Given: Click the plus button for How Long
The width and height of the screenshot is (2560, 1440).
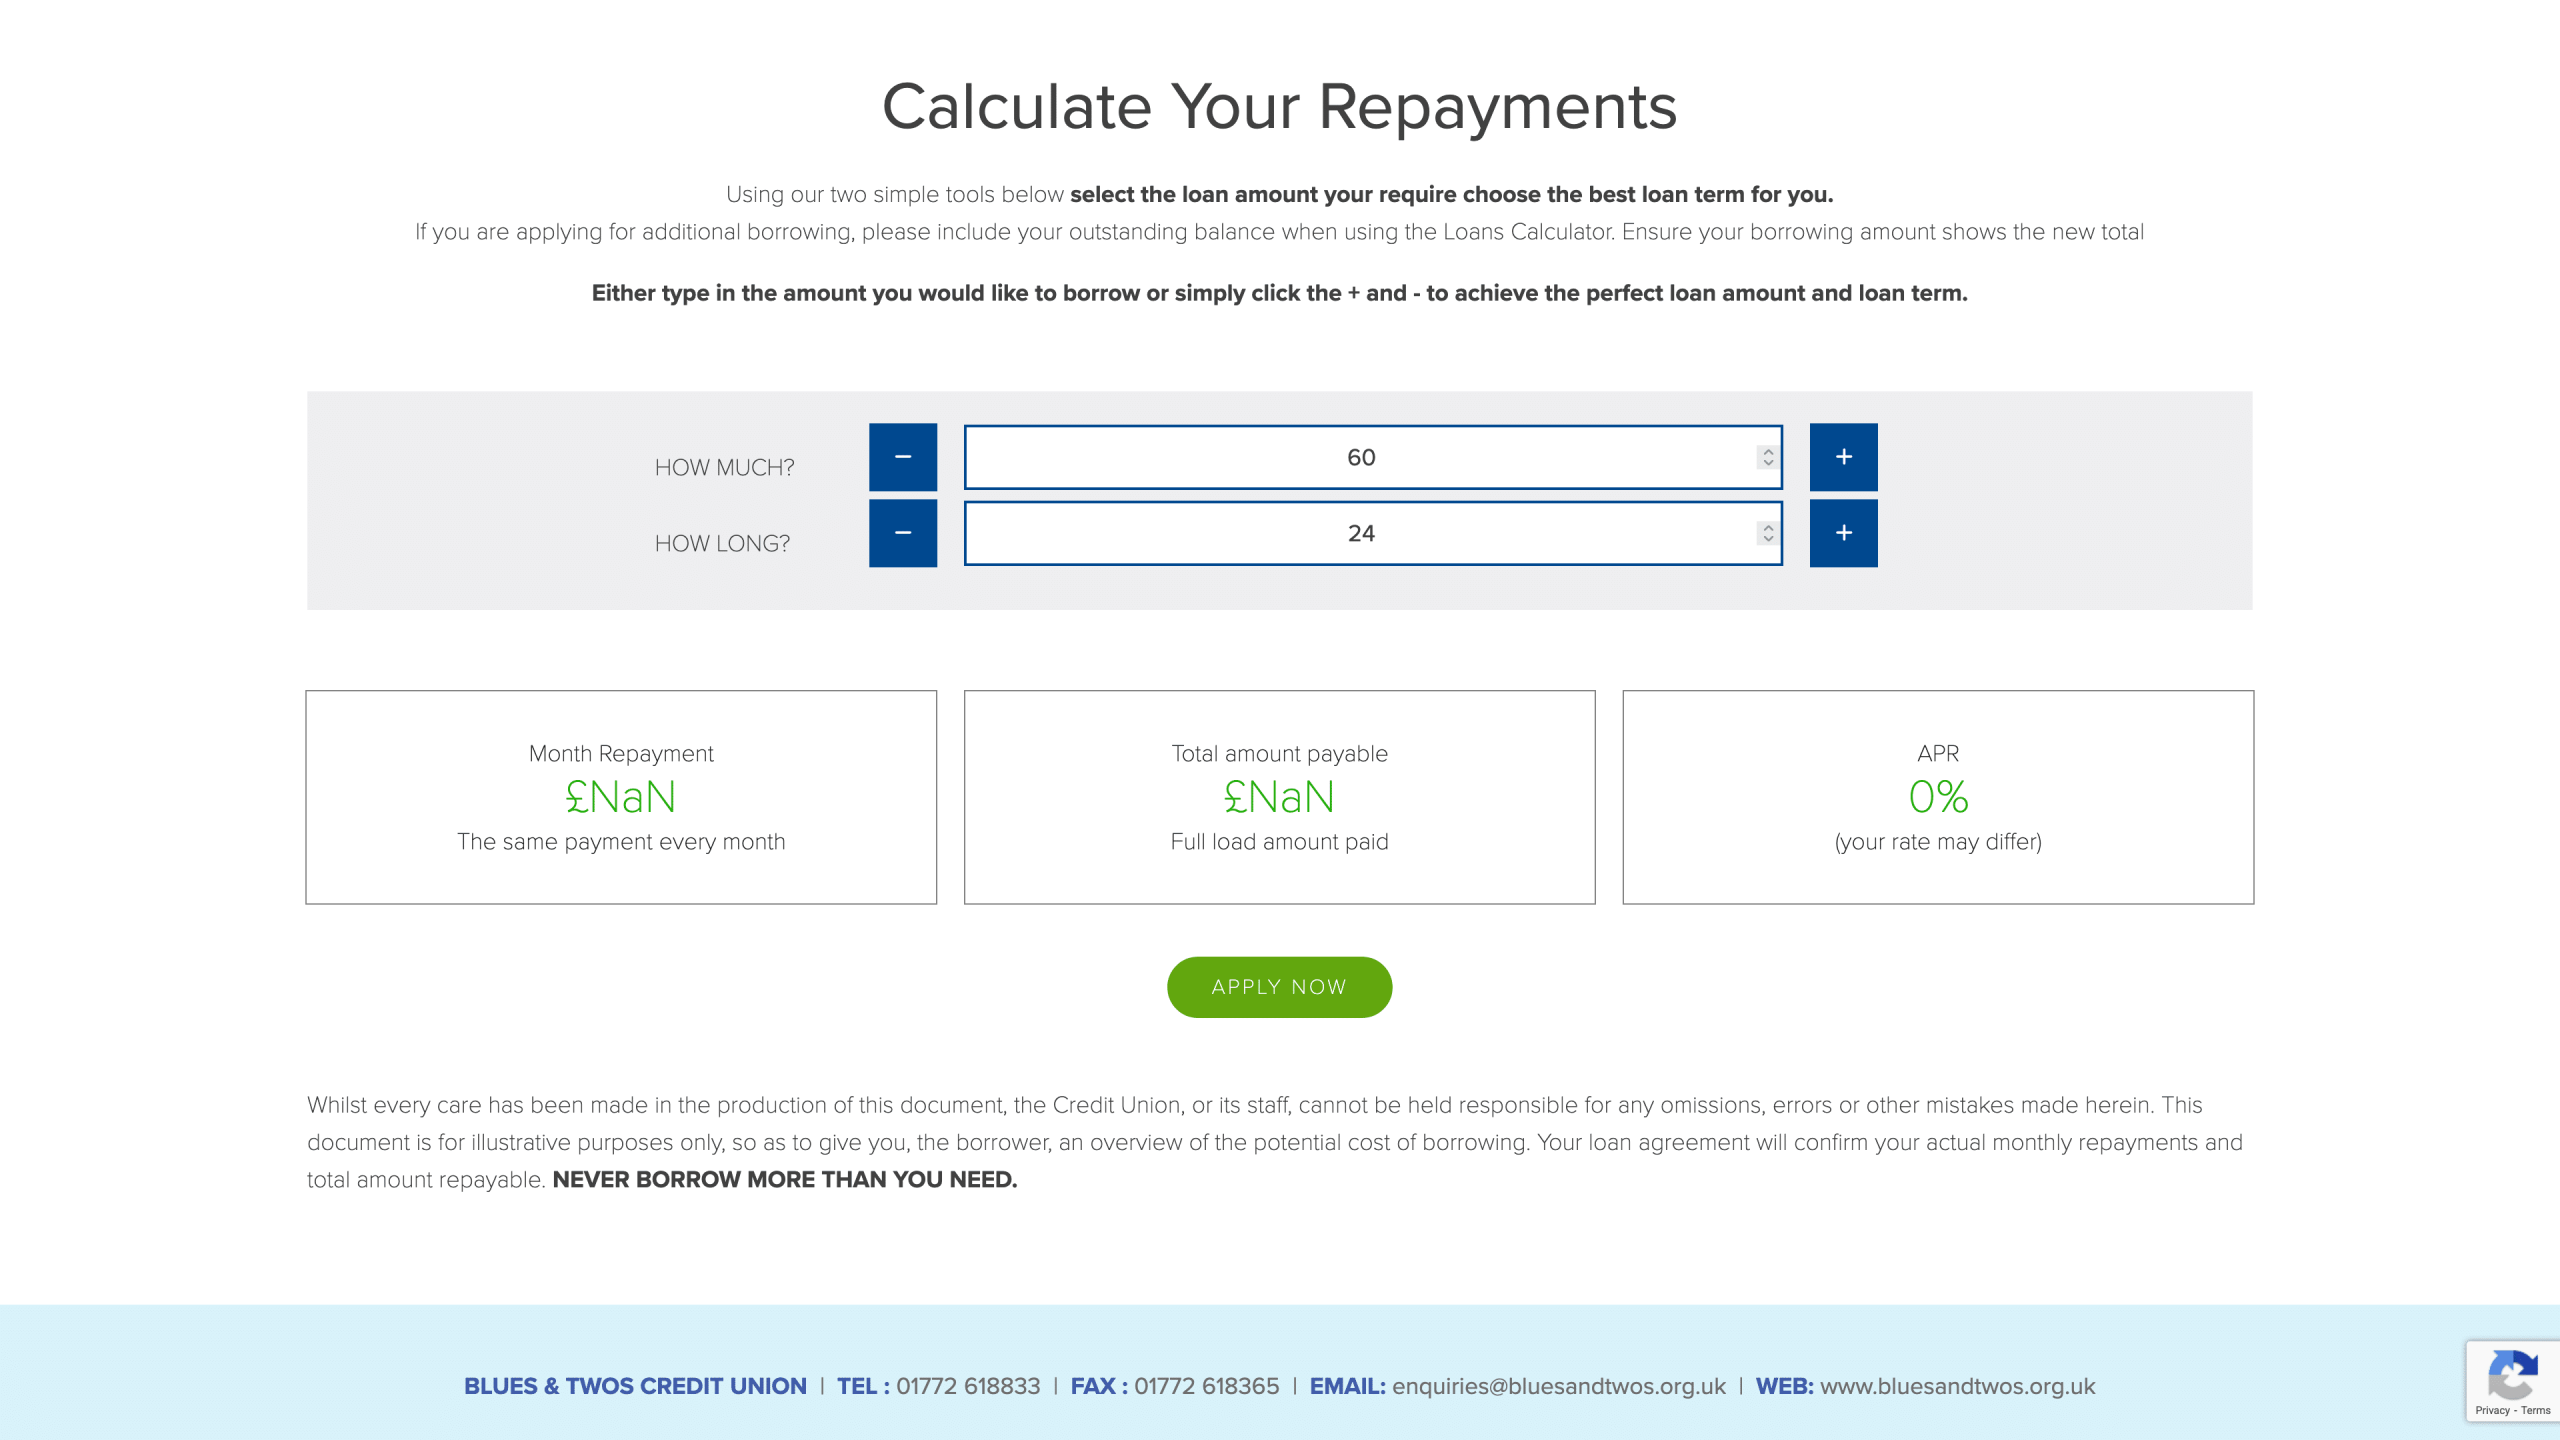Looking at the screenshot, I should coord(1843,533).
